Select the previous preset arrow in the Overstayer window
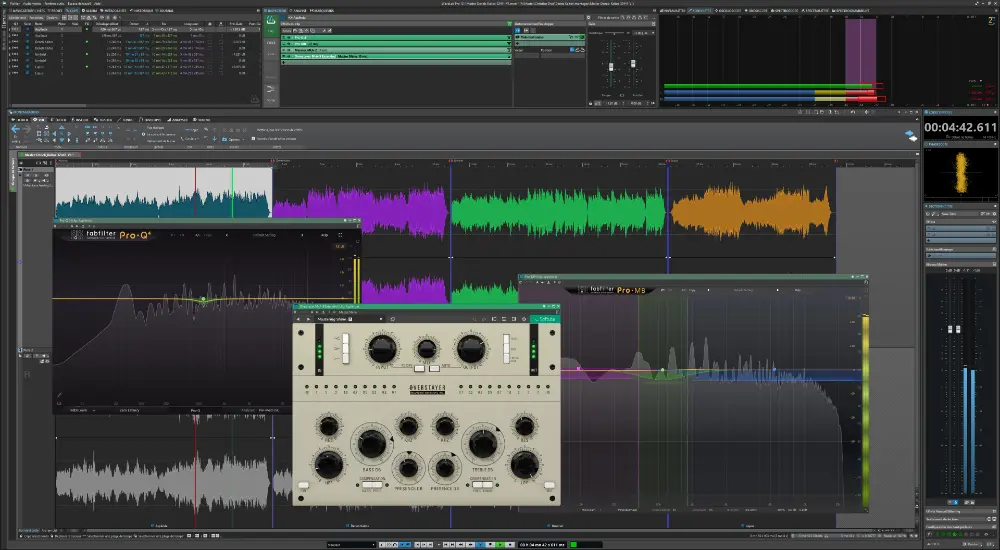1000x550 pixels. (298, 319)
